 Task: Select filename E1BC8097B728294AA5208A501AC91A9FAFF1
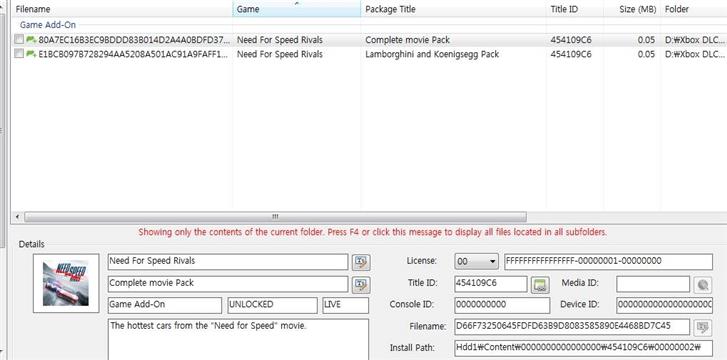[134, 54]
